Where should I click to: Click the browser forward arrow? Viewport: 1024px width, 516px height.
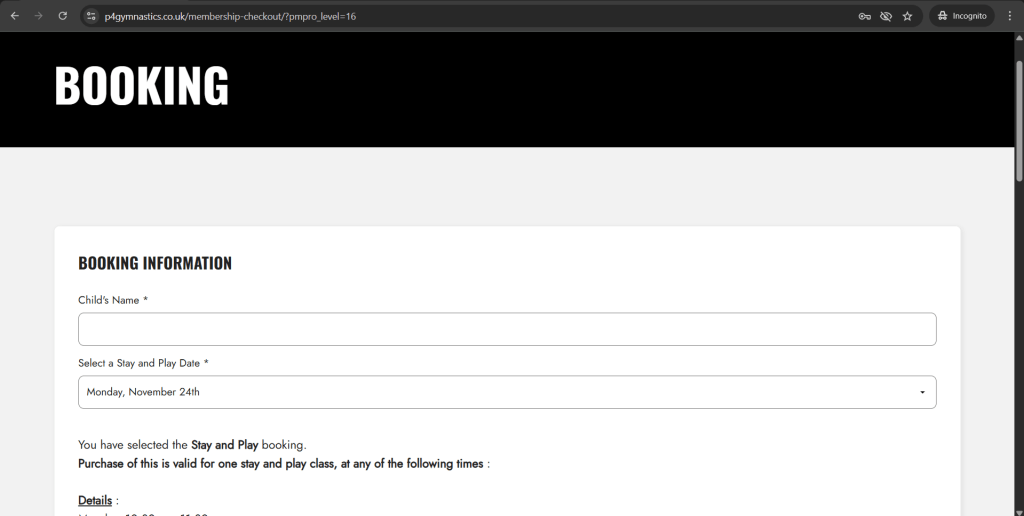click(x=38, y=16)
